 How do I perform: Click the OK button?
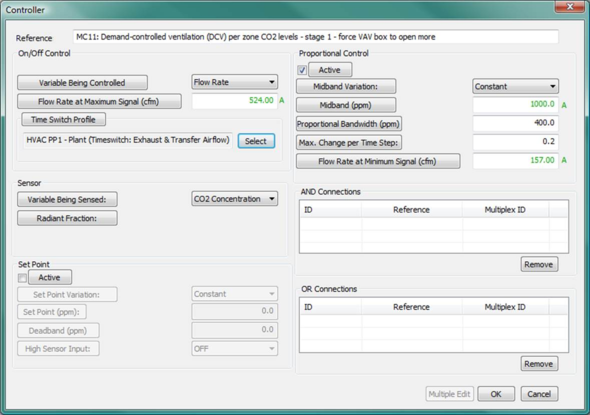coord(496,394)
